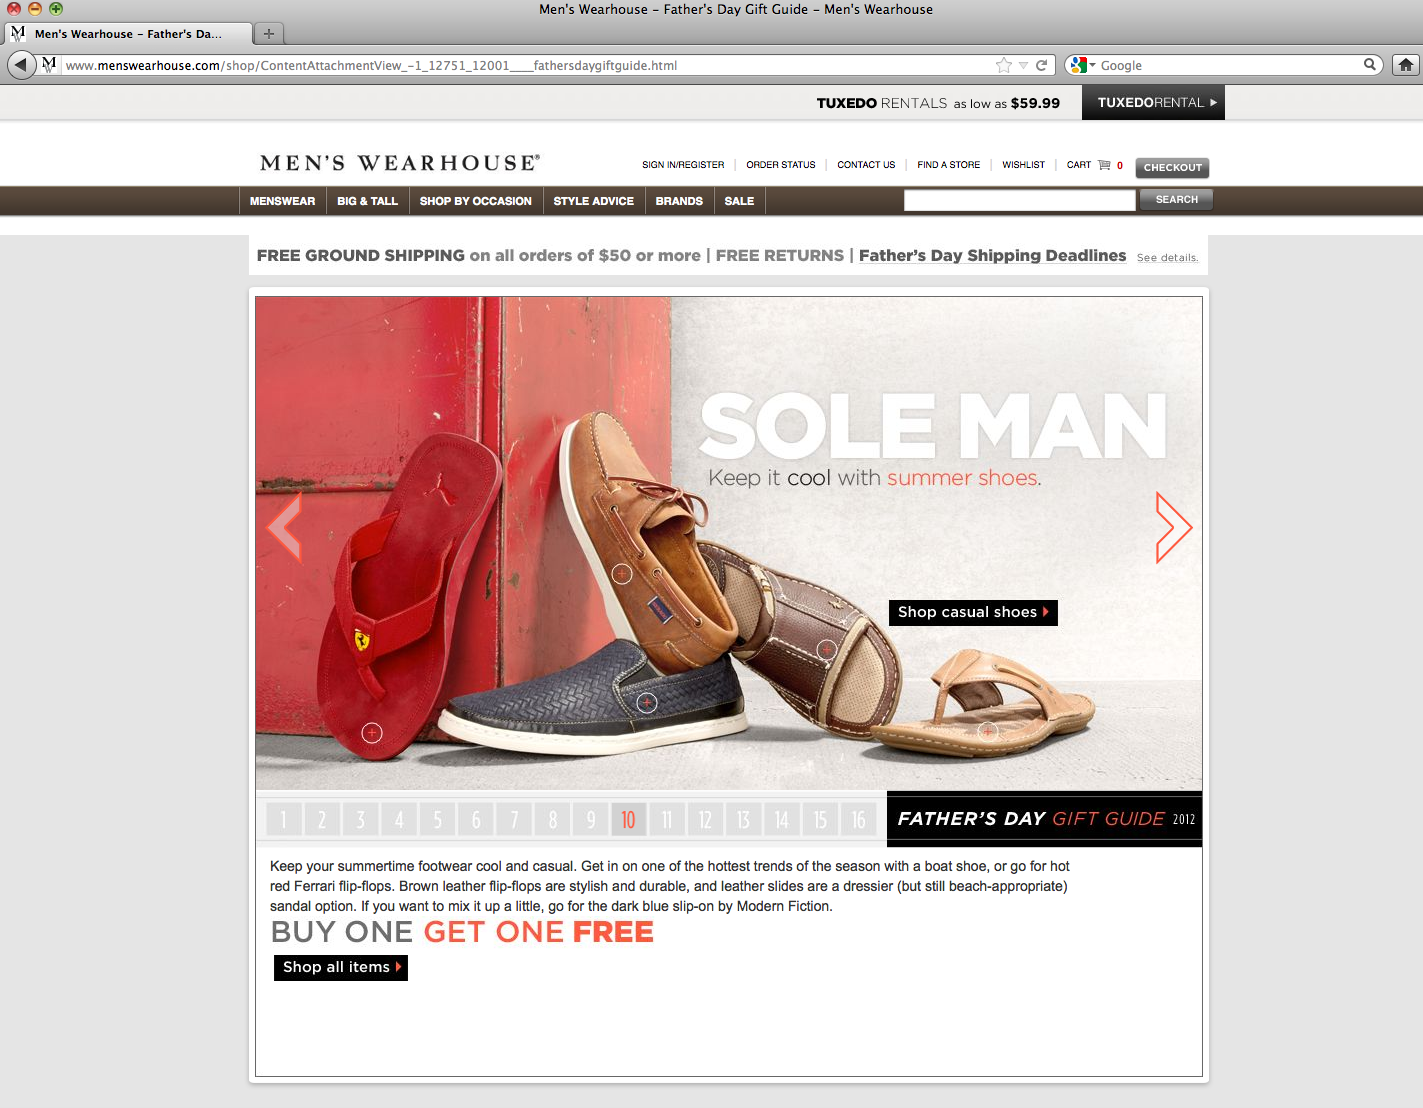The image size is (1423, 1108).
Task: Click hotspot plus on brown boat shoe
Action: point(622,574)
